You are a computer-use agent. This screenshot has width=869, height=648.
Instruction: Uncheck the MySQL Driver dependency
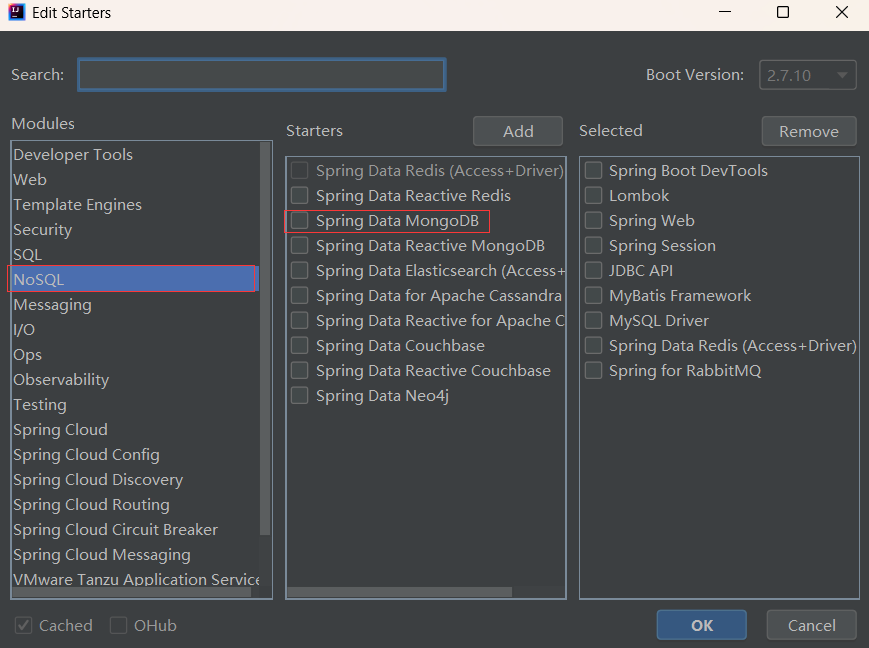pyautogui.click(x=593, y=320)
